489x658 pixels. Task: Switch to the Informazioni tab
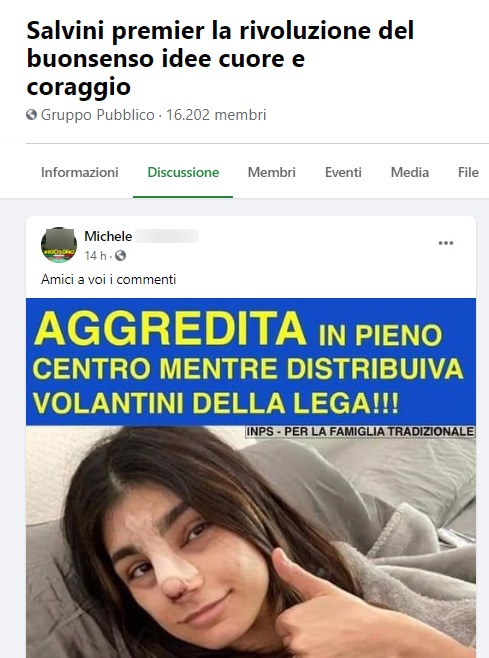(79, 172)
